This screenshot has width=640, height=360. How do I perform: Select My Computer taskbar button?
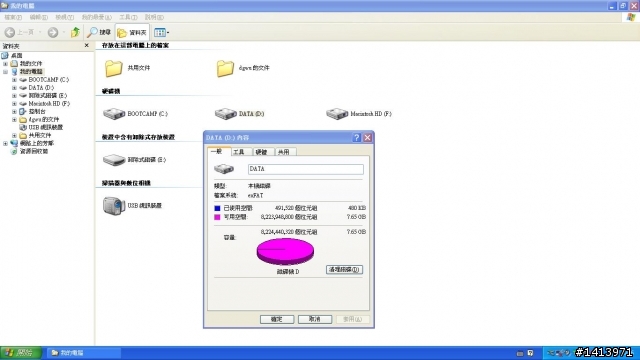(x=84, y=353)
